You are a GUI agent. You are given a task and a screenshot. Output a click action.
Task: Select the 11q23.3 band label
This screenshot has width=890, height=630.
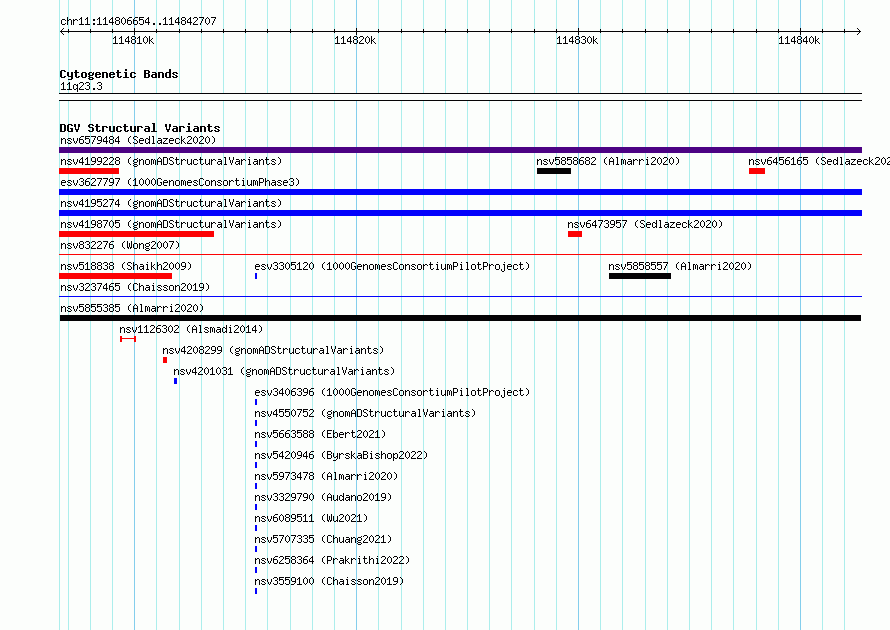(x=81, y=86)
